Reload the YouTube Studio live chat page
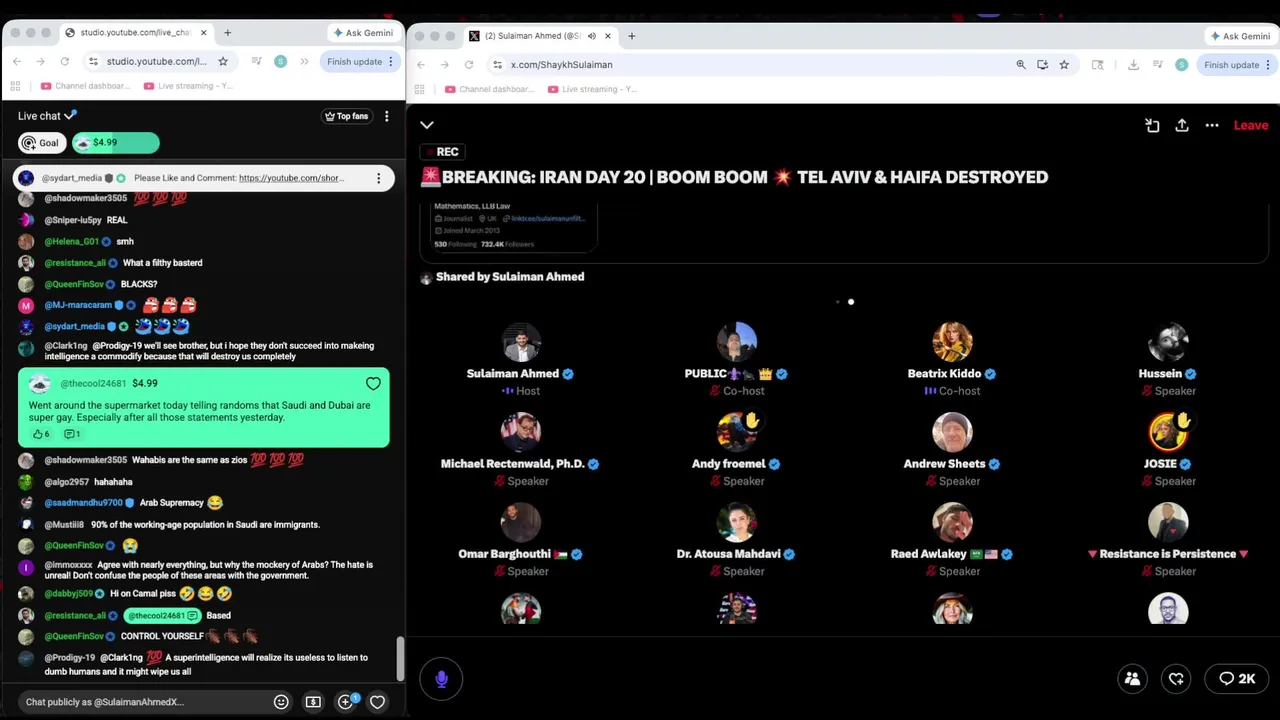 65,61
